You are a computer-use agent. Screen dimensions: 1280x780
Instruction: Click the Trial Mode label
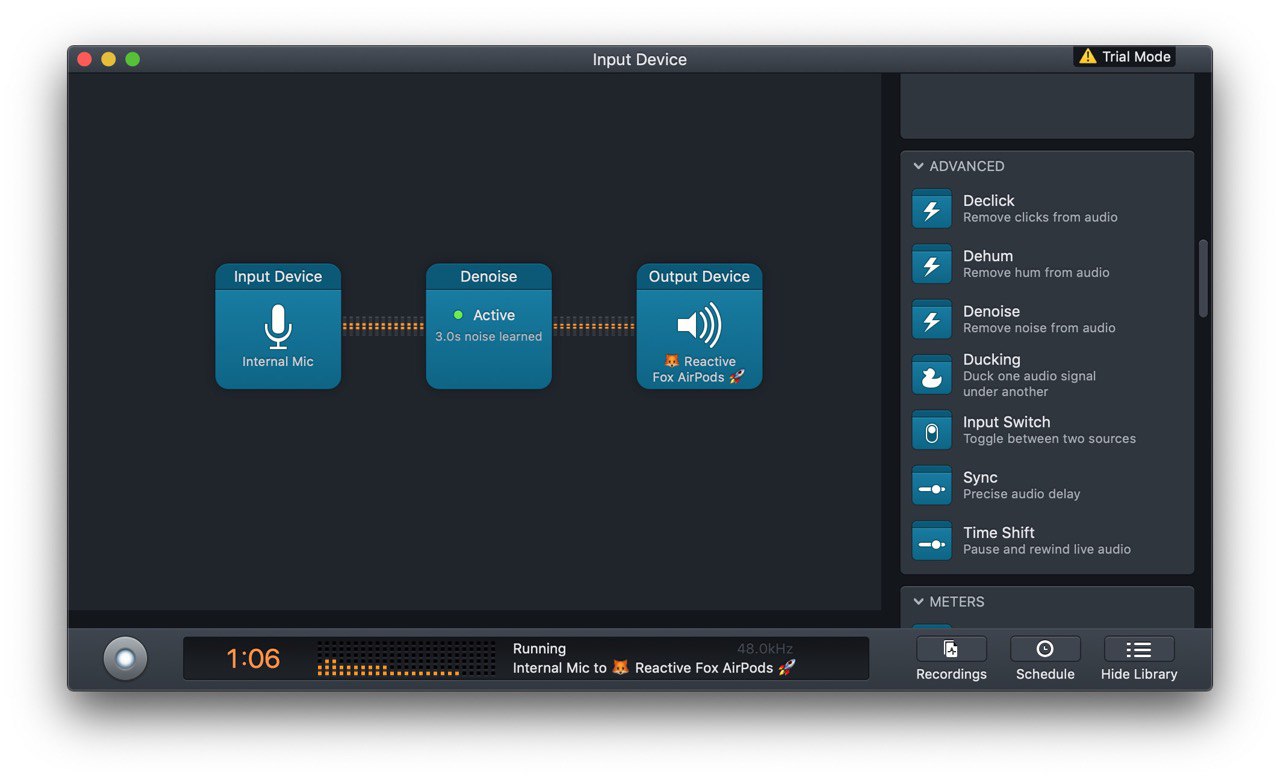coord(1136,57)
